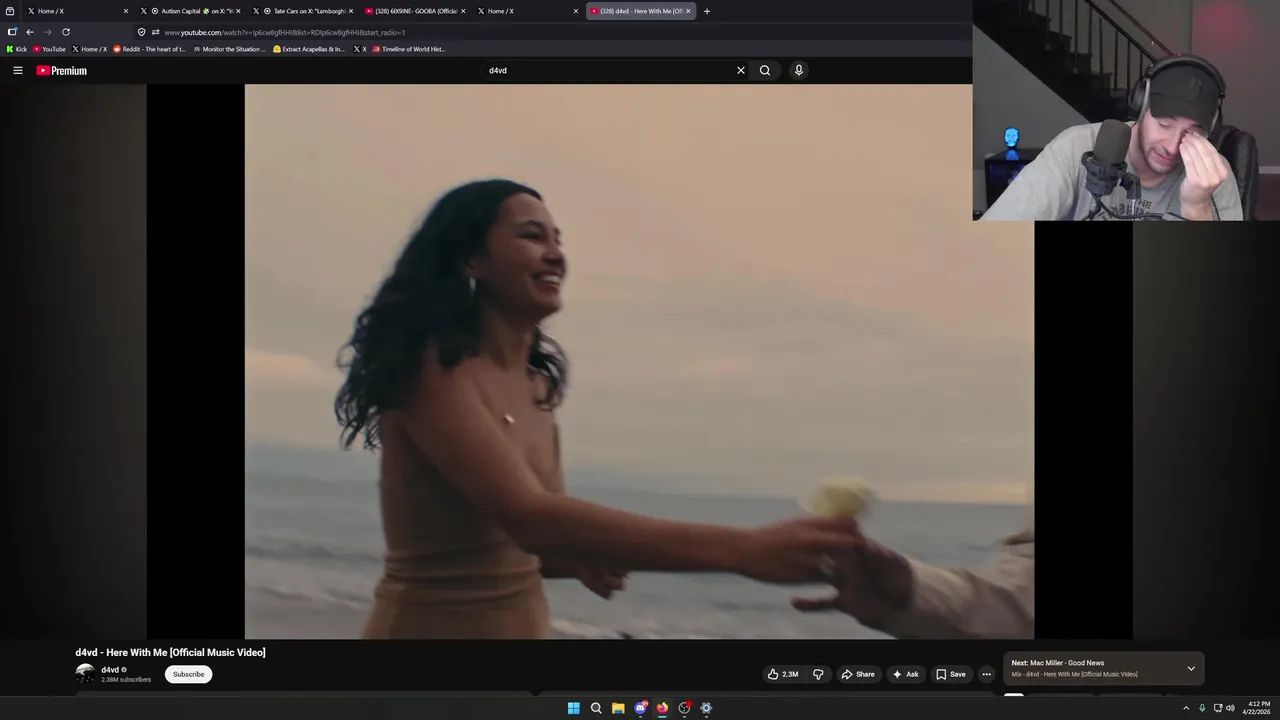Open File Explorer from the taskbar

(x=618, y=708)
